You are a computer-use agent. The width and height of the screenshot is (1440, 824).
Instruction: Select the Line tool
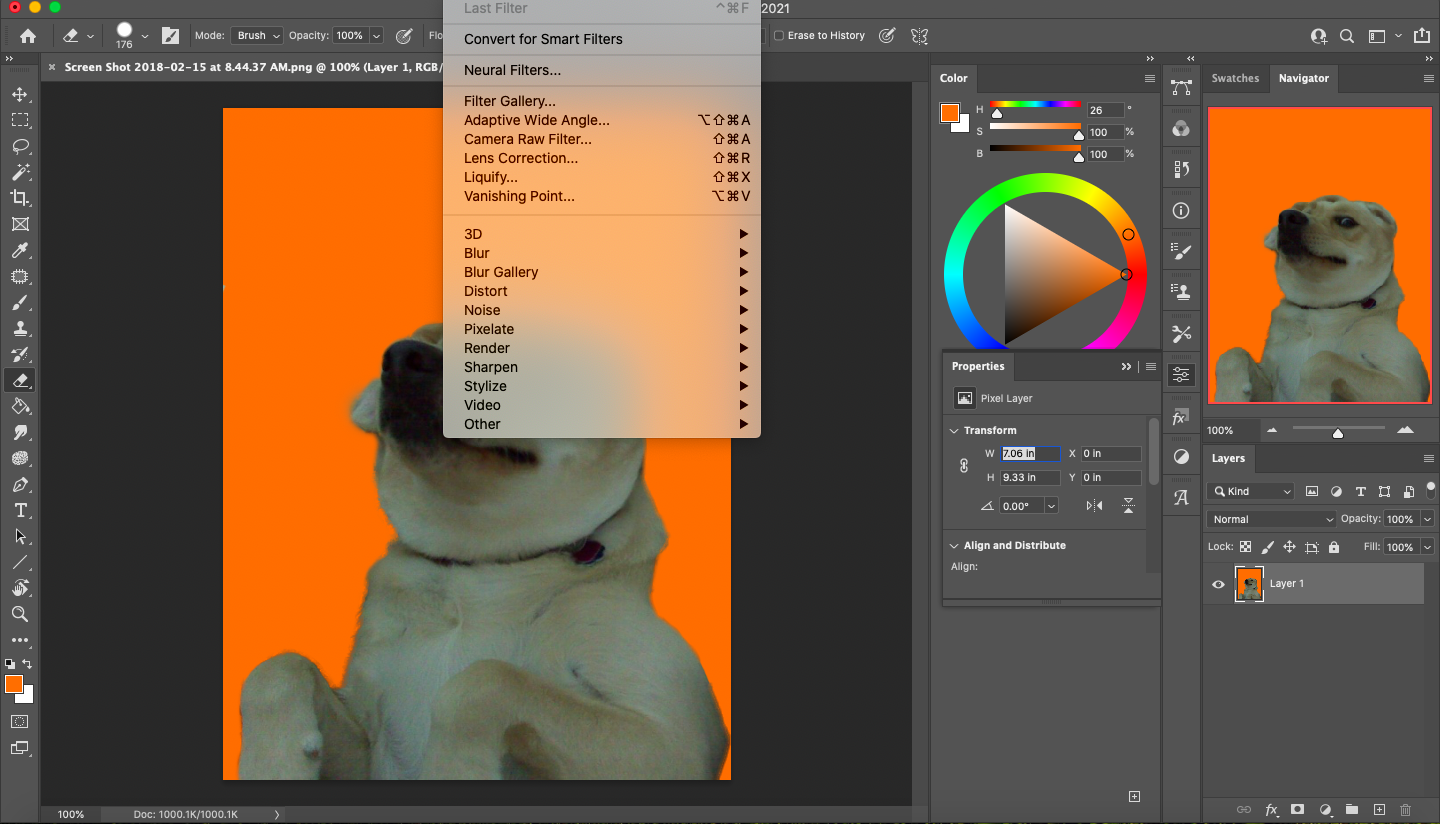pyautogui.click(x=20, y=562)
